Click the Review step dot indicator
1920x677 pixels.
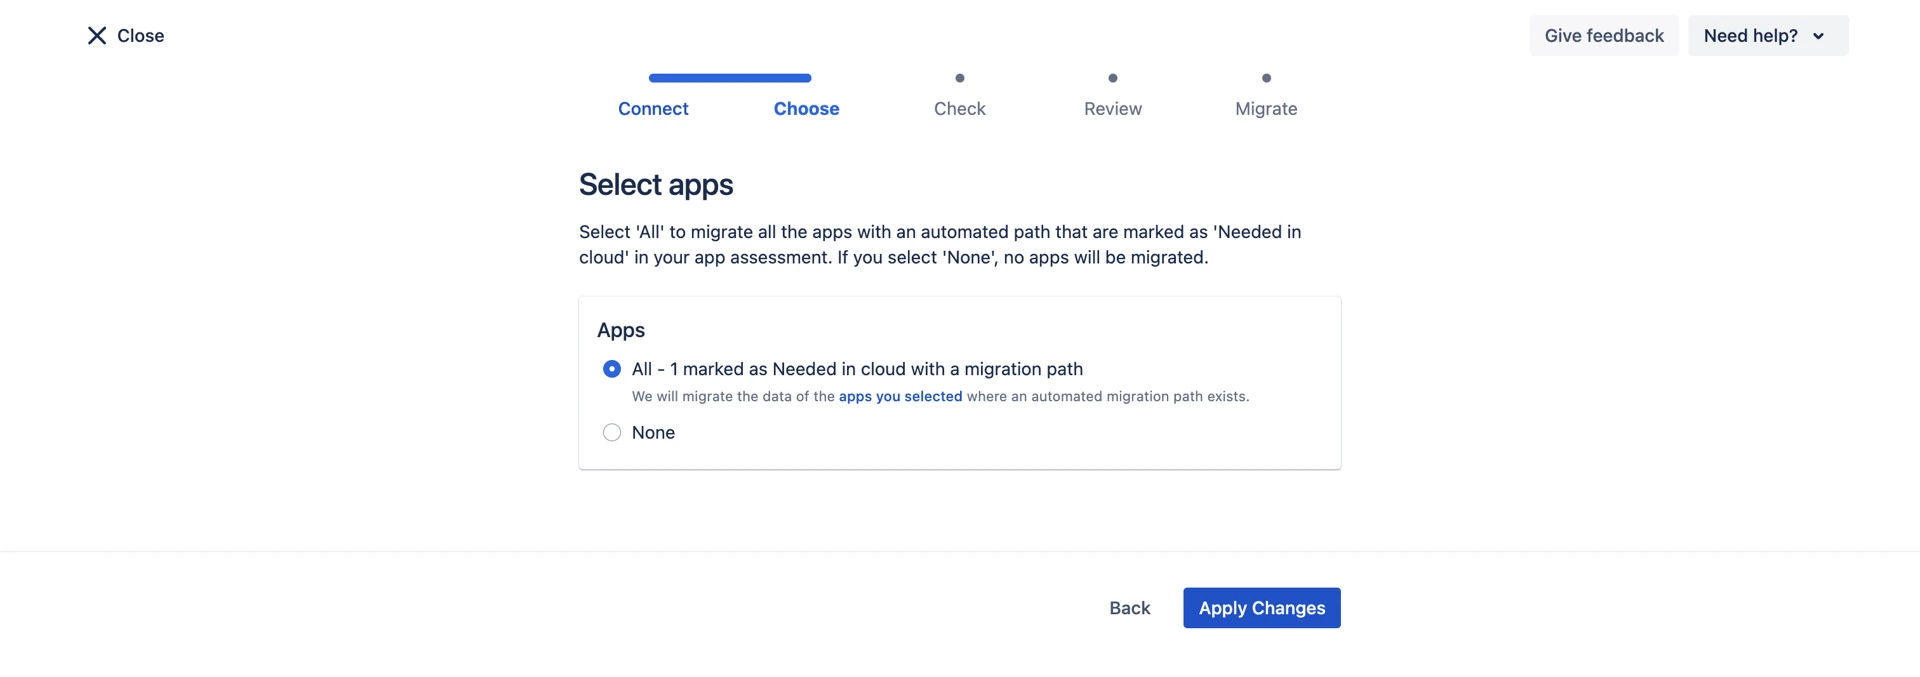[1112, 78]
